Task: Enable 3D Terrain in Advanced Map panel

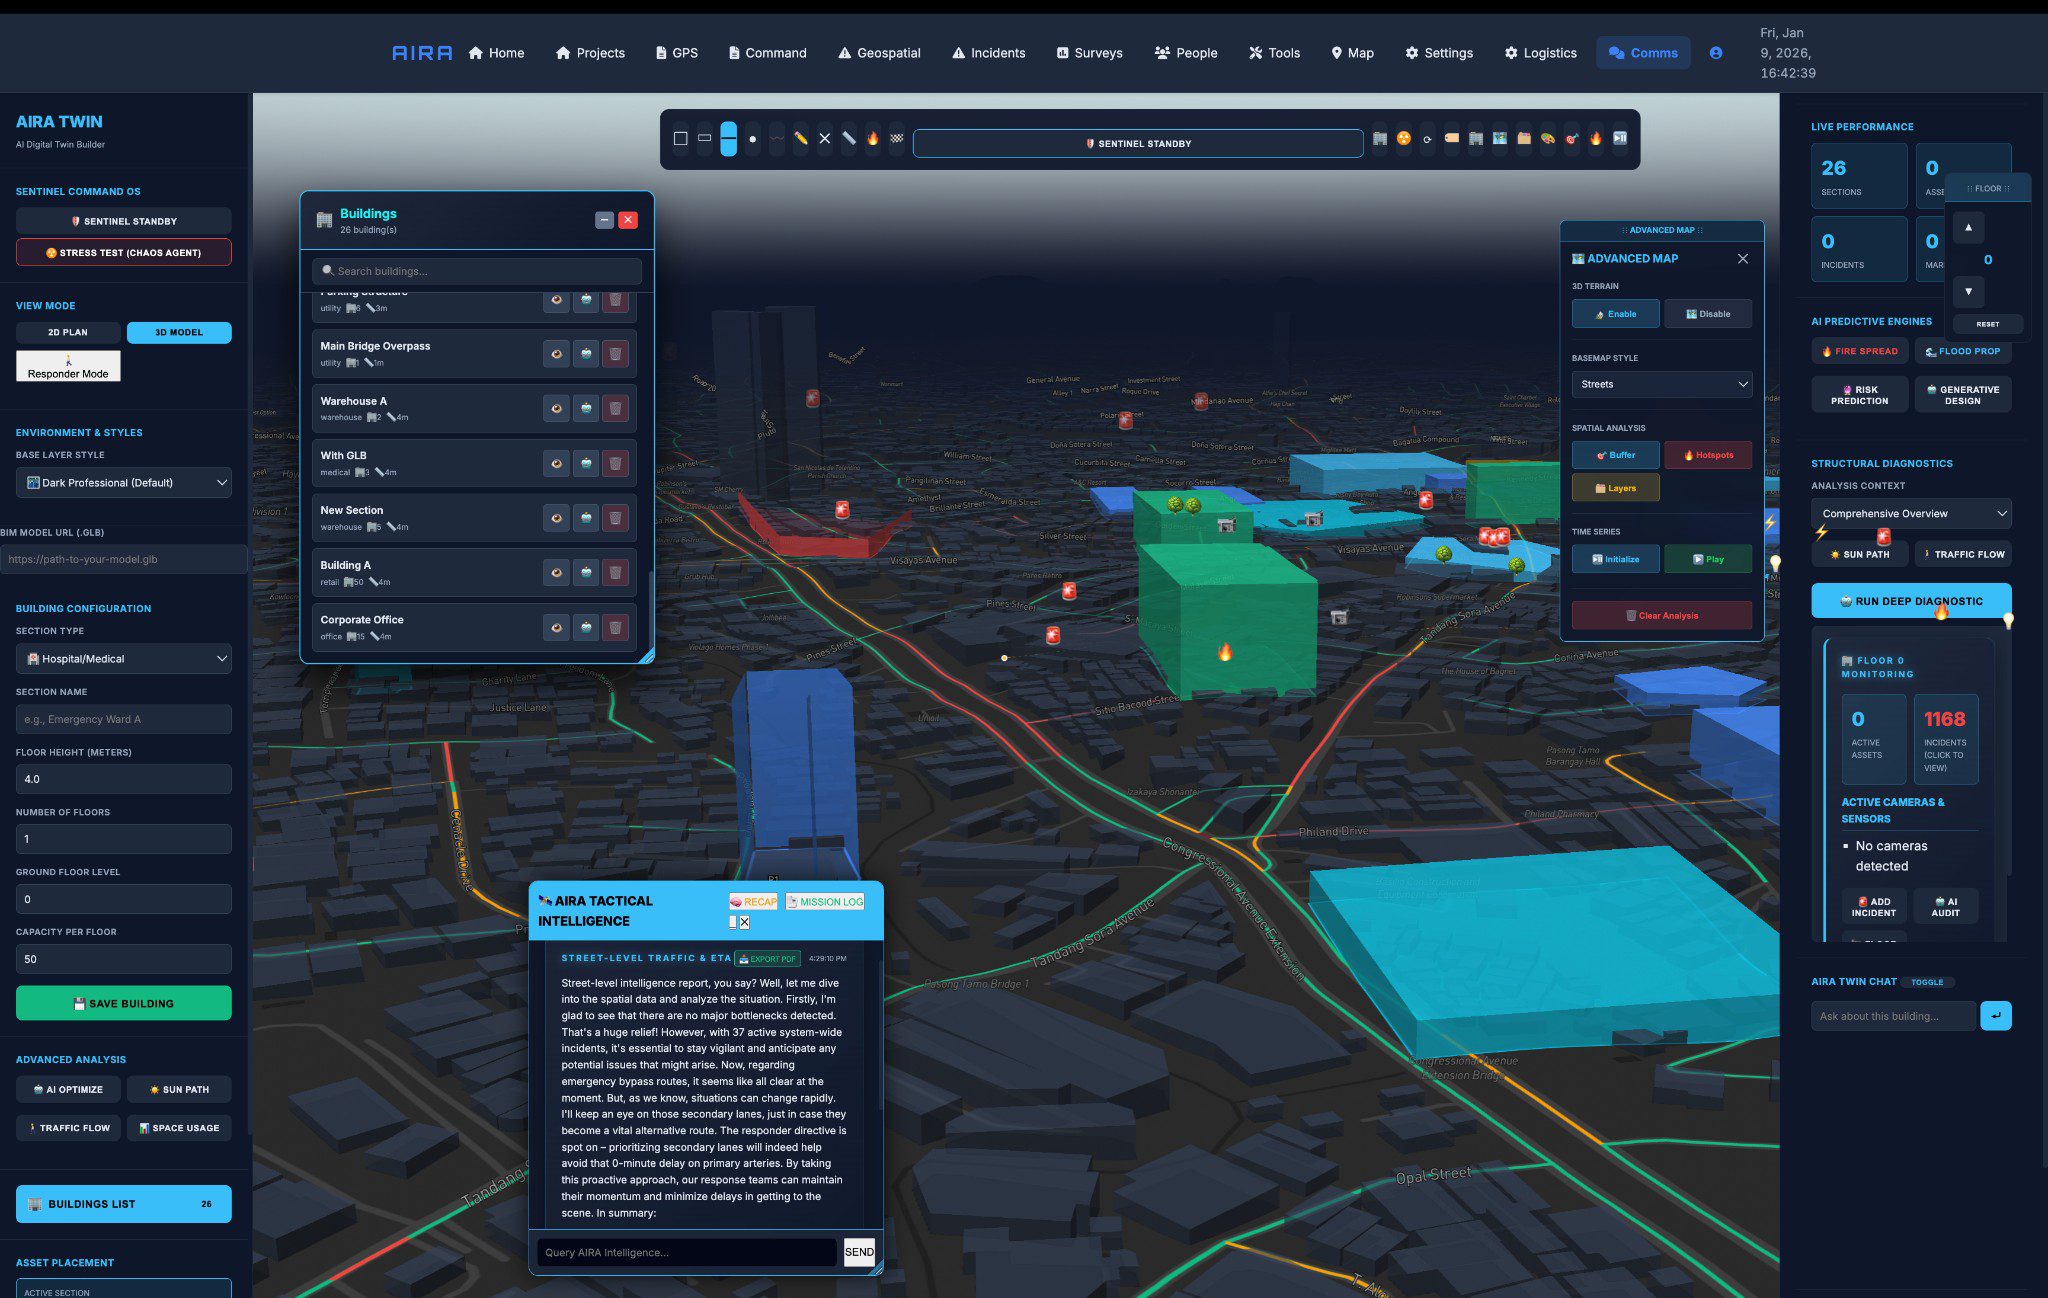Action: click(x=1615, y=313)
